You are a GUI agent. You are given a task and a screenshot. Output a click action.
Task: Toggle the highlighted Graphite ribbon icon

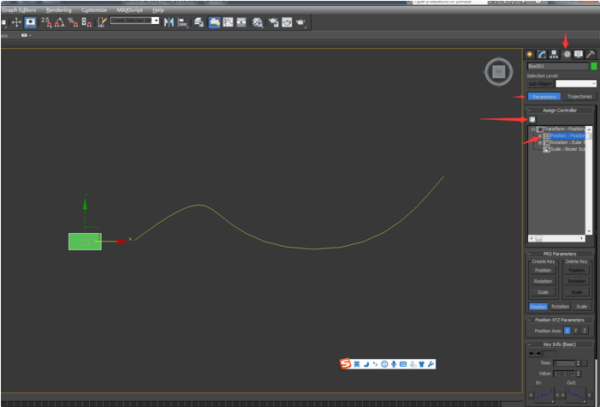click(214, 23)
